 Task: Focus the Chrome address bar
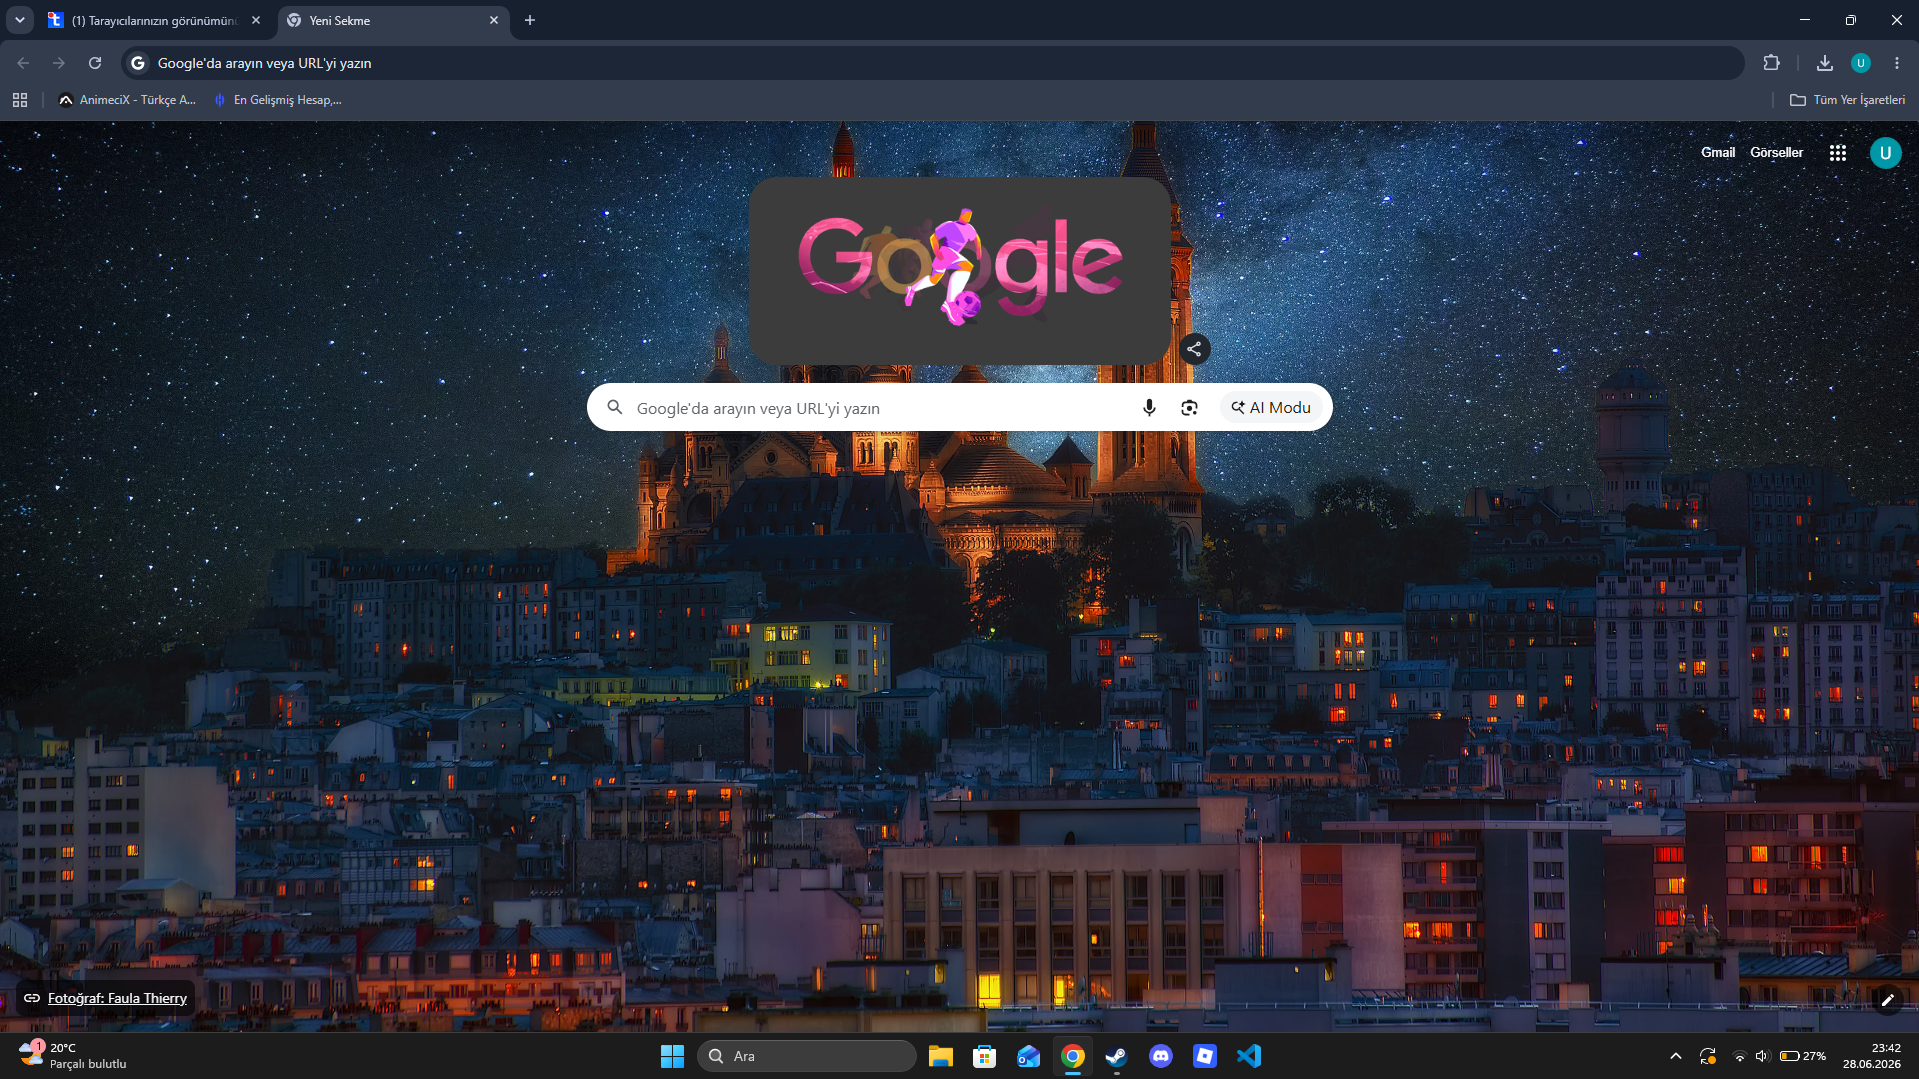(x=932, y=63)
